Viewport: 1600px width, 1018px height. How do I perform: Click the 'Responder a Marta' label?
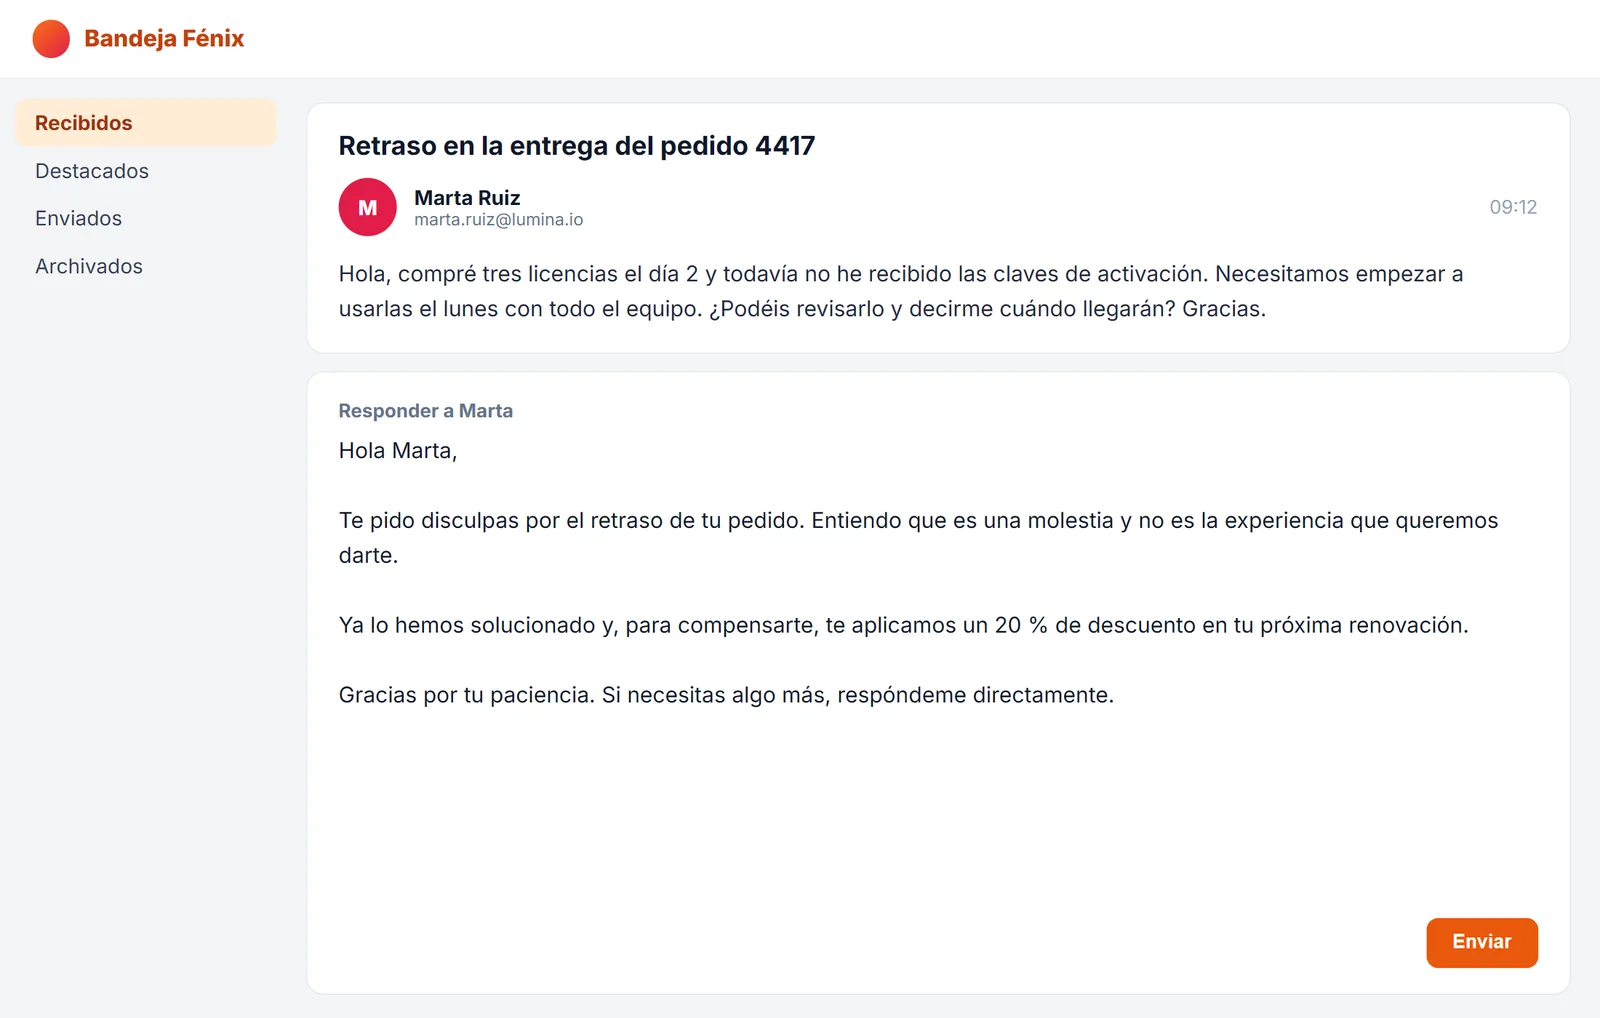[x=426, y=411]
